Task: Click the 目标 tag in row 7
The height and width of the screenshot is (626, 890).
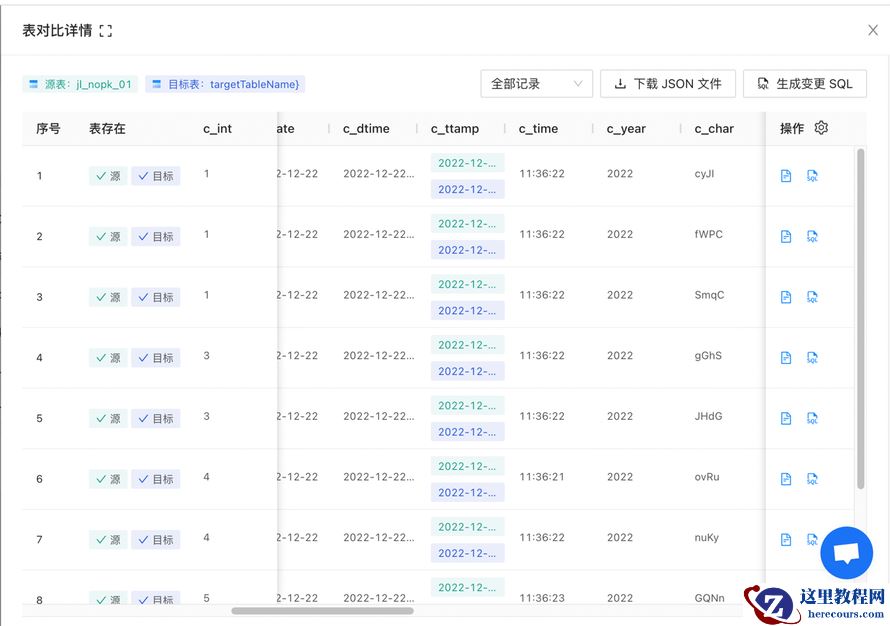Action: pos(156,540)
